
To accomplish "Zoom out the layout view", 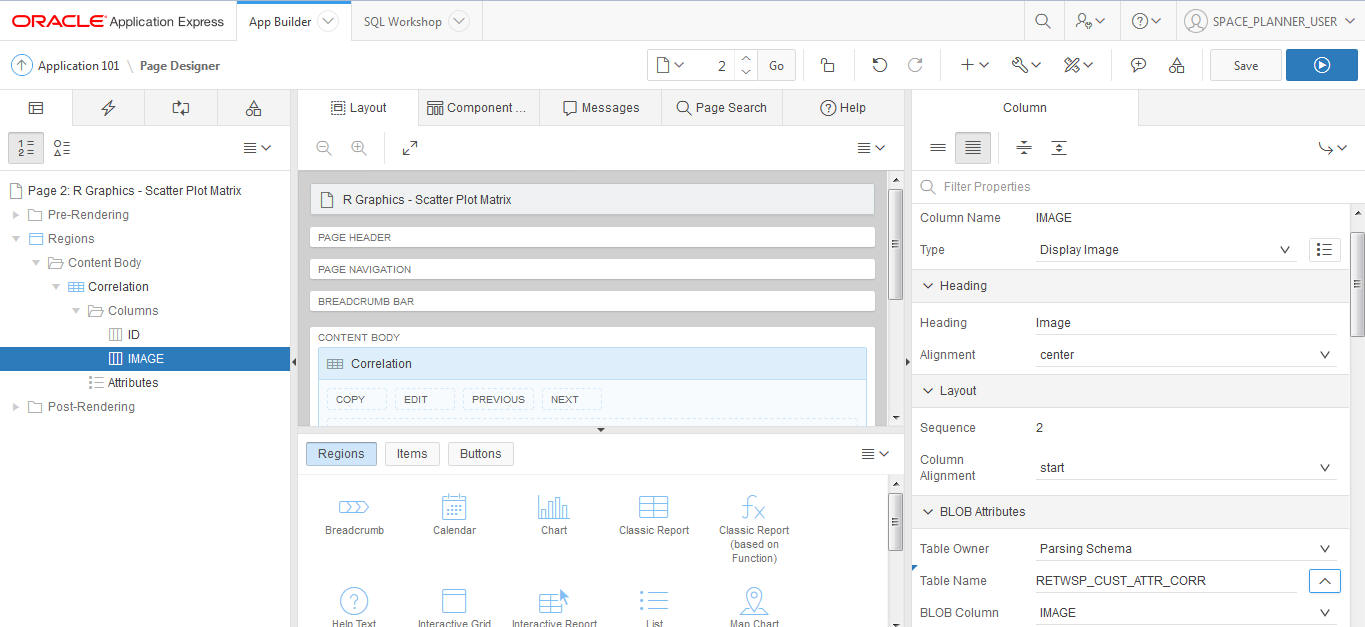I will [324, 148].
